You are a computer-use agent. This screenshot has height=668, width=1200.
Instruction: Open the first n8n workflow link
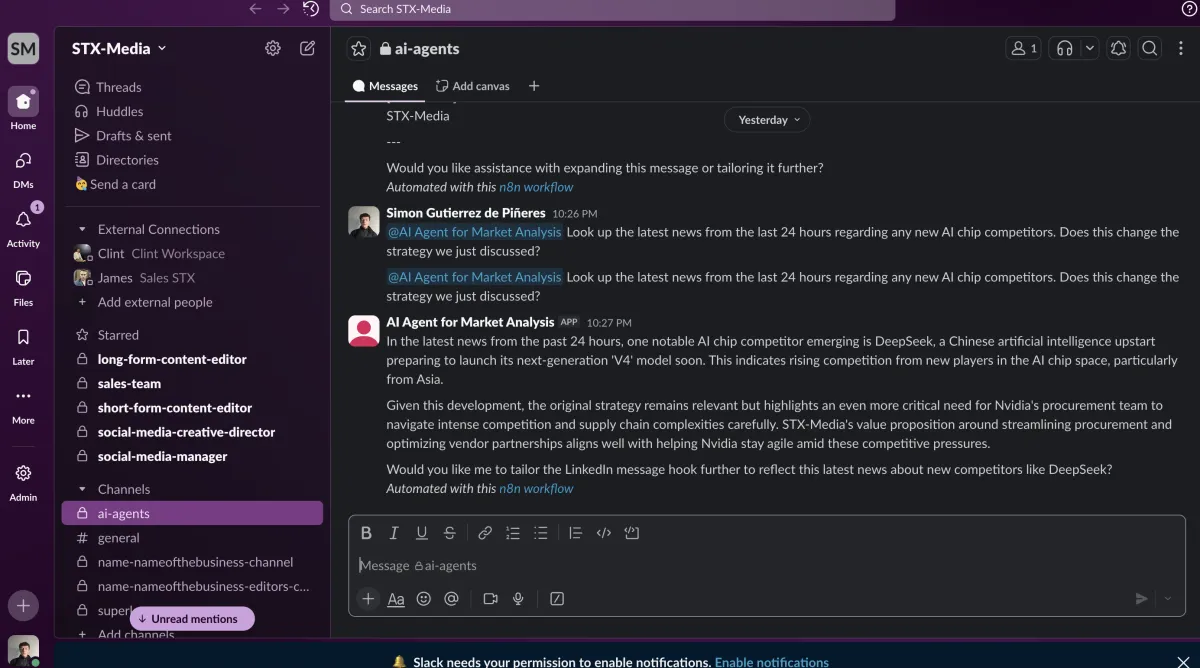(536, 187)
